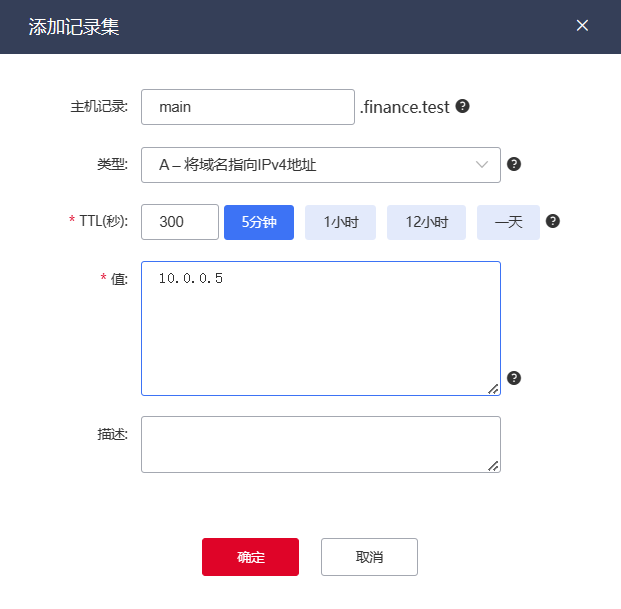Select the 5分钟 TTL preset
Viewport: 621px width, 609px height.
(x=259, y=222)
